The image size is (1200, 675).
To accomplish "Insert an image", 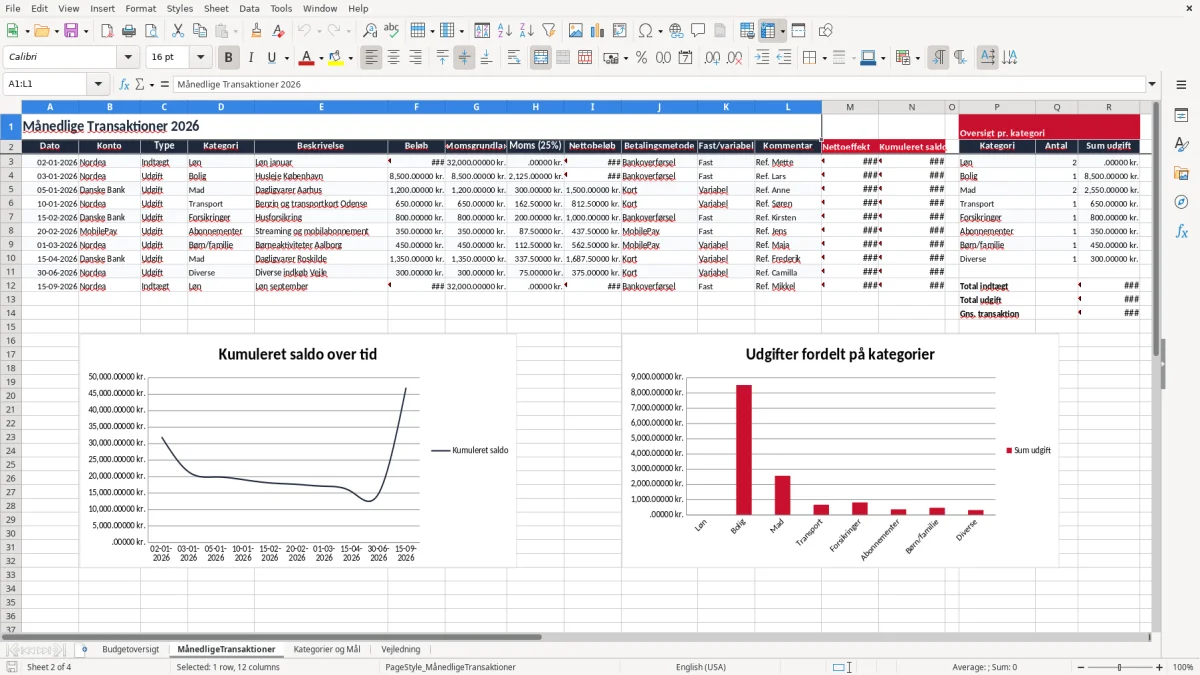I will pyautogui.click(x=575, y=31).
